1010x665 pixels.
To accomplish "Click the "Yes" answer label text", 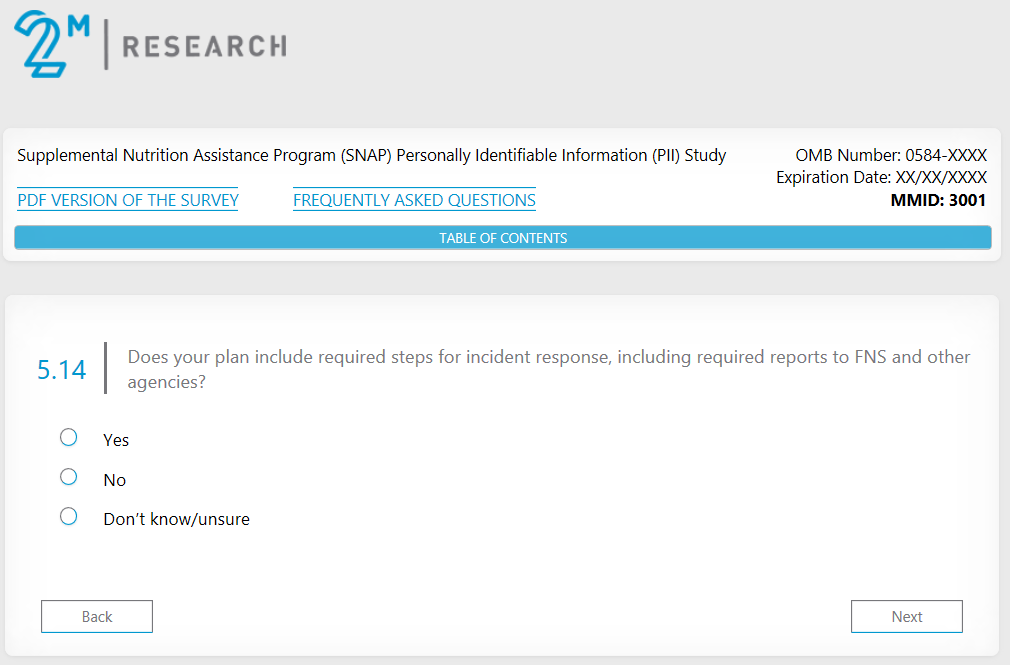I will click(x=116, y=440).
